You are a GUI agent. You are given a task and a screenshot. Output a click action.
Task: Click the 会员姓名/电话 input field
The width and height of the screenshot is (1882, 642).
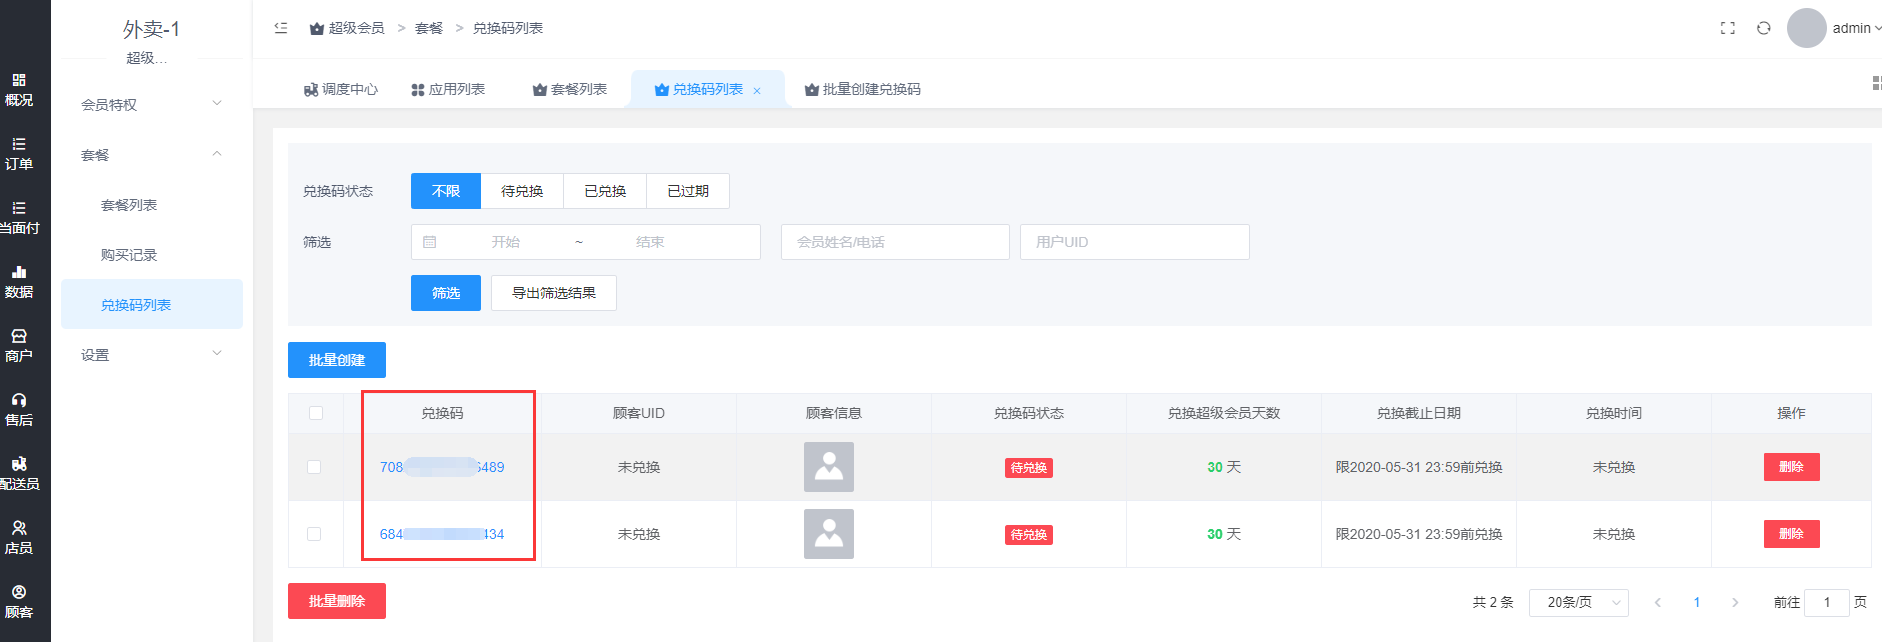pyautogui.click(x=895, y=242)
